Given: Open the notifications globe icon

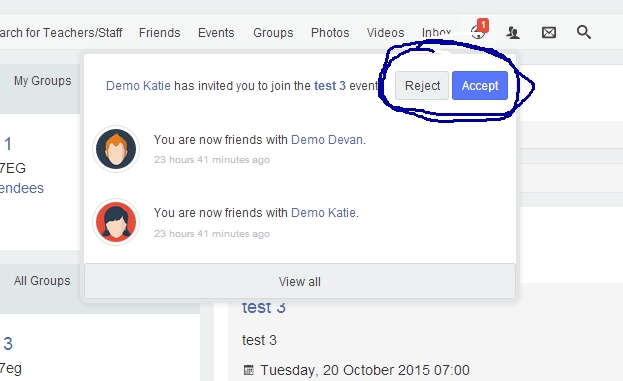Looking at the screenshot, I should coord(478,33).
